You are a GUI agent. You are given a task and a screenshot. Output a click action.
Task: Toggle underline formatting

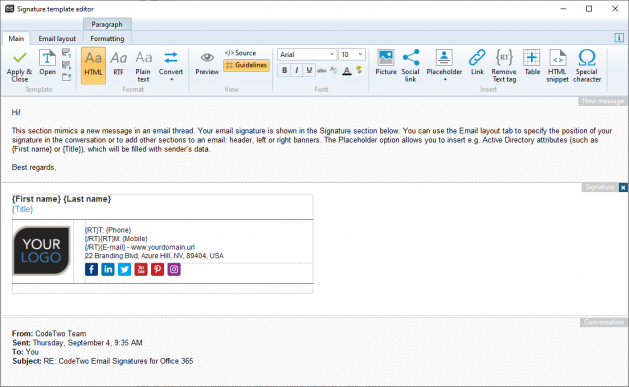point(309,71)
